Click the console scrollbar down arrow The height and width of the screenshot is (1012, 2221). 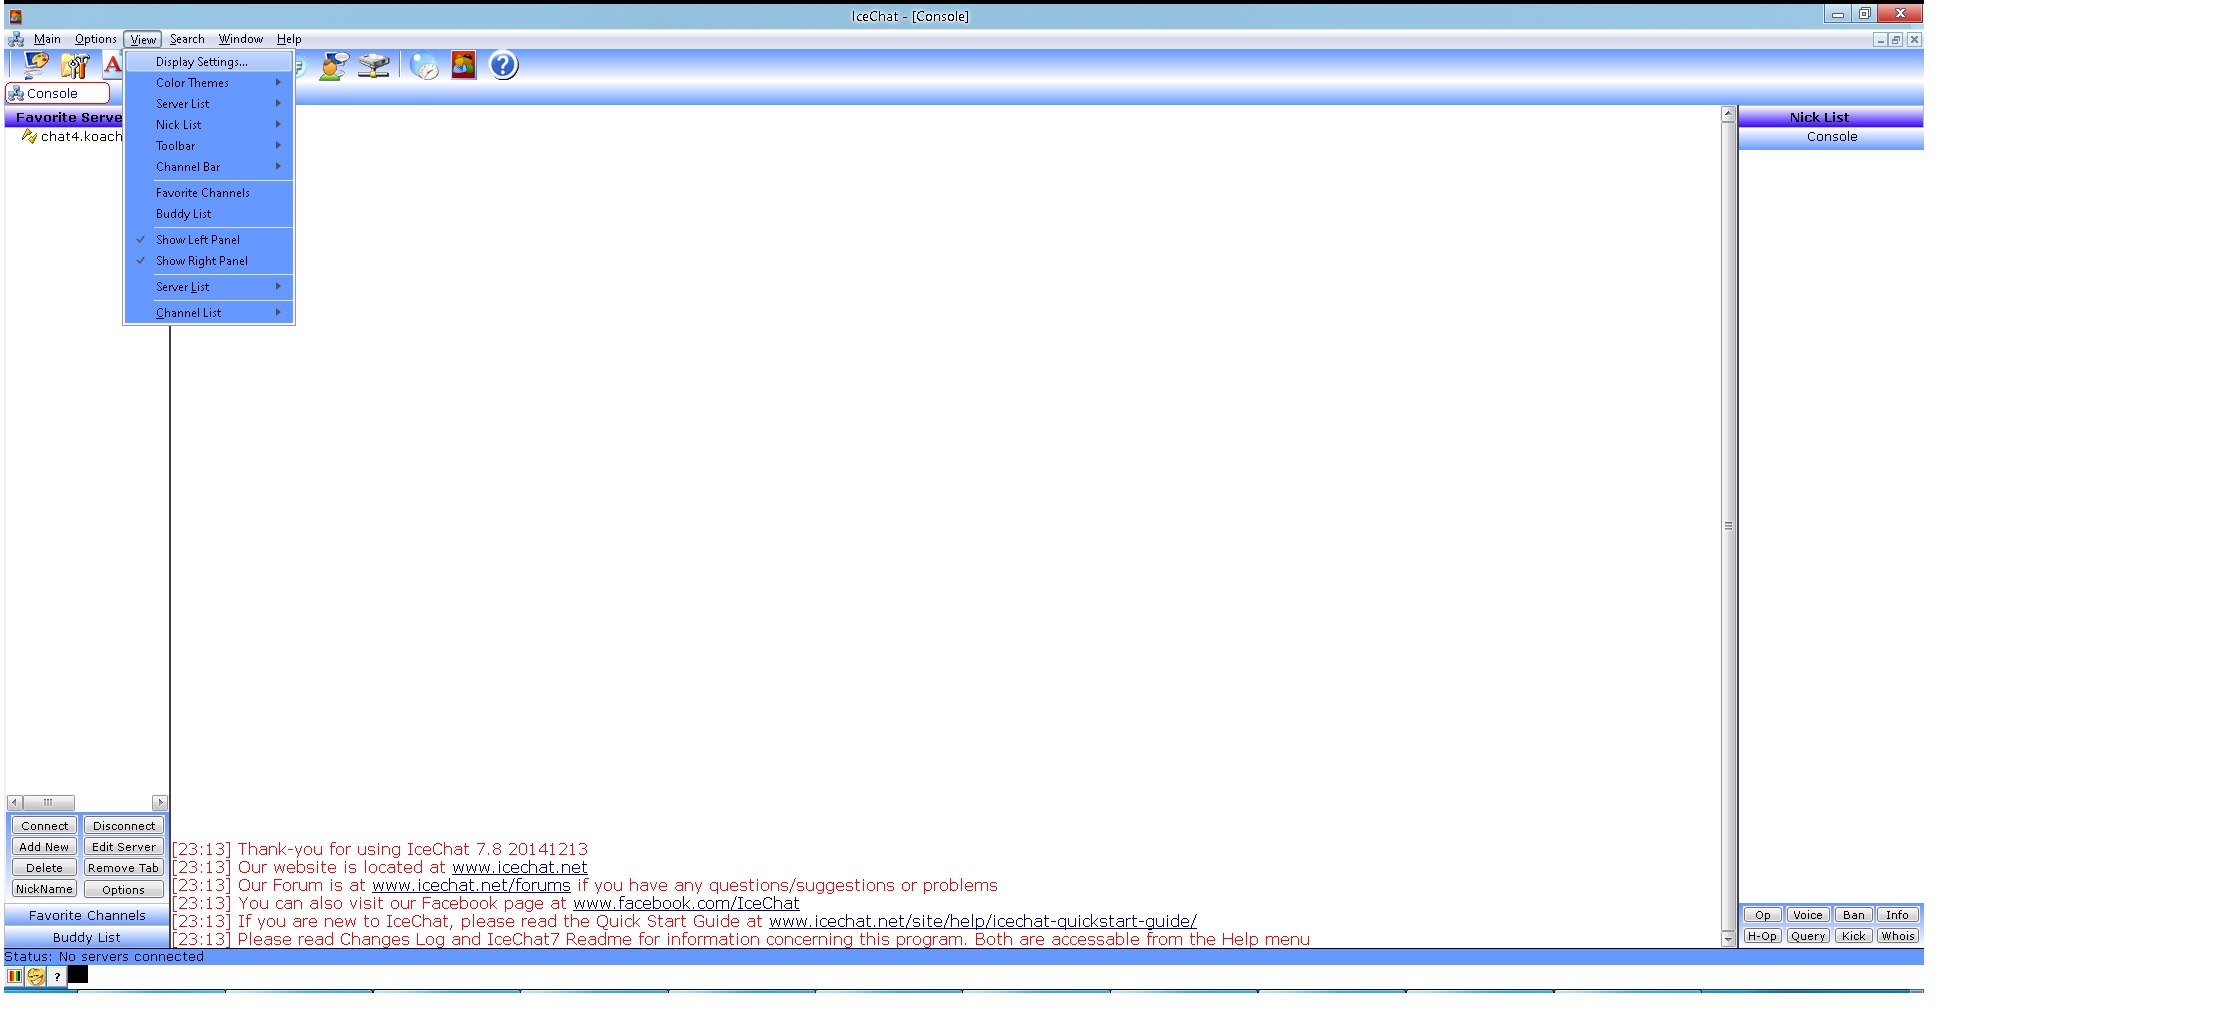pos(1728,939)
